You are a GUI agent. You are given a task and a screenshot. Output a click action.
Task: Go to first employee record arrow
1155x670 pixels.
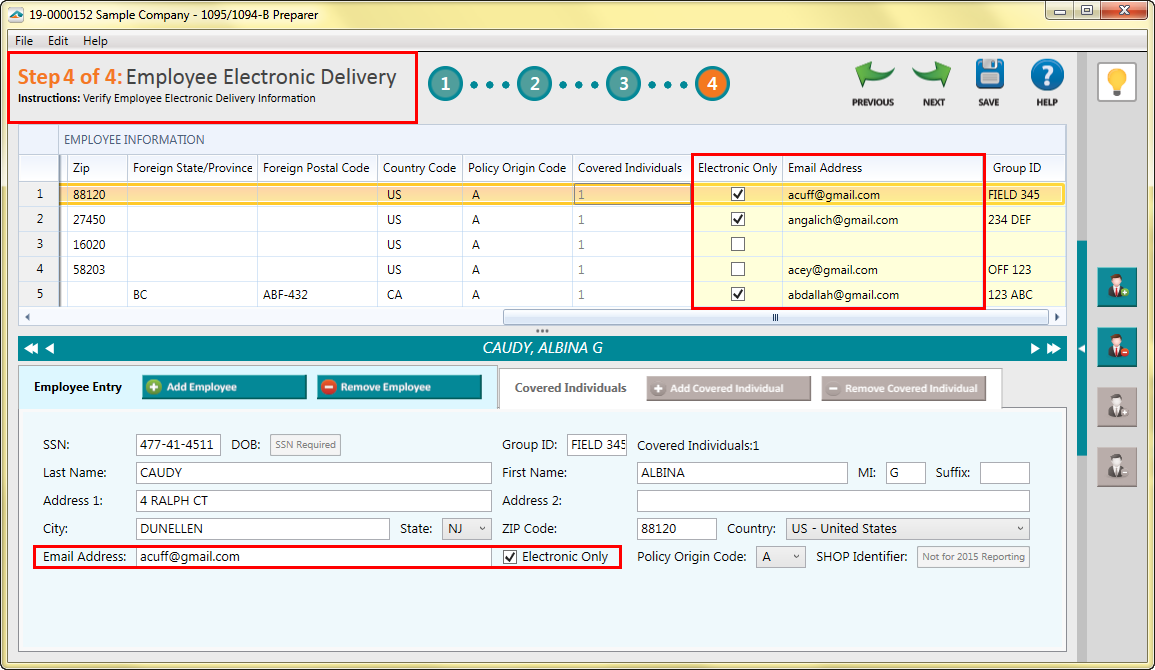31,349
